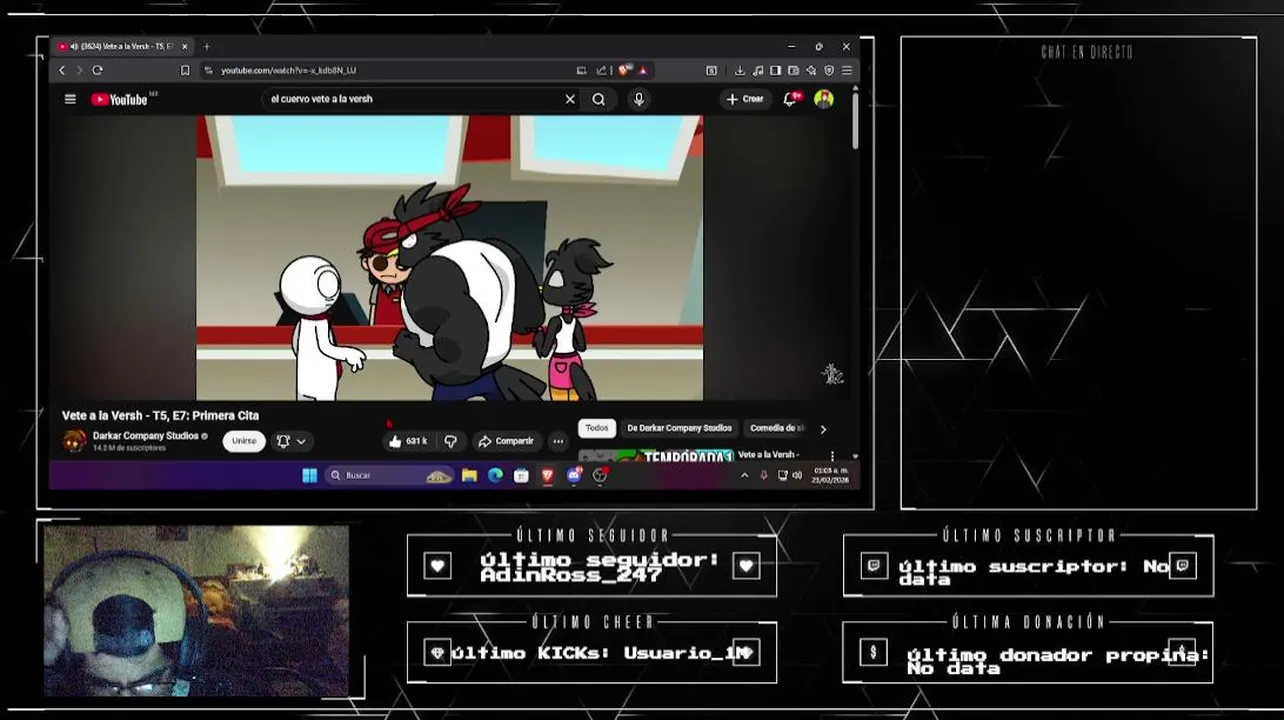
Task: Open Brave VPN shield icon
Action: tap(829, 70)
